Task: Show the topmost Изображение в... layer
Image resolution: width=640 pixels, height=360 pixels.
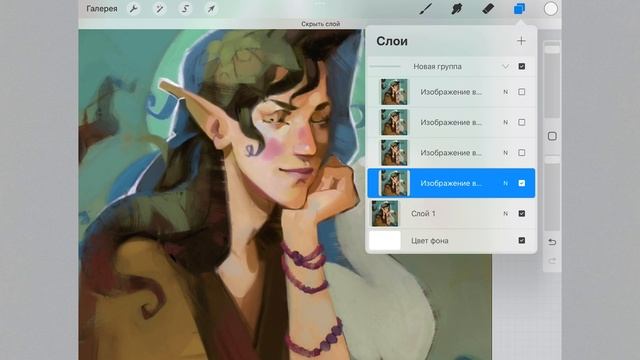Action: [522, 92]
